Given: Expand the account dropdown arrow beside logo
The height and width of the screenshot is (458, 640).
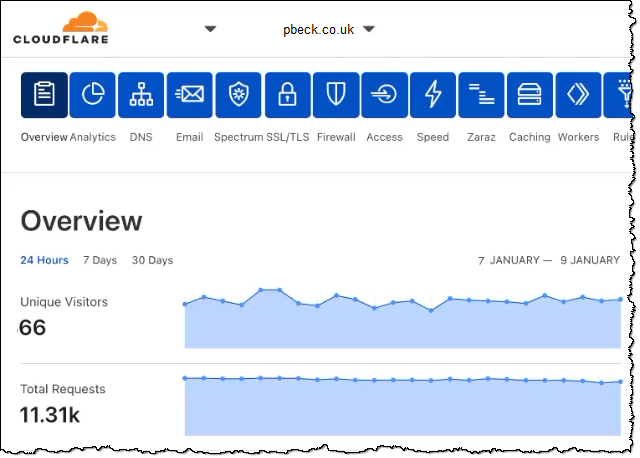Looking at the screenshot, I should pos(210,29).
